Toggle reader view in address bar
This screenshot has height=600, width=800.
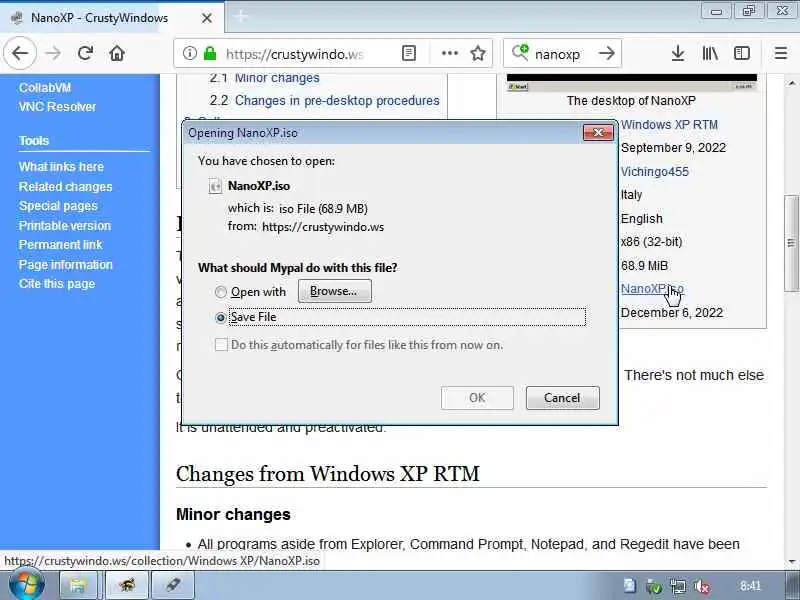point(409,53)
